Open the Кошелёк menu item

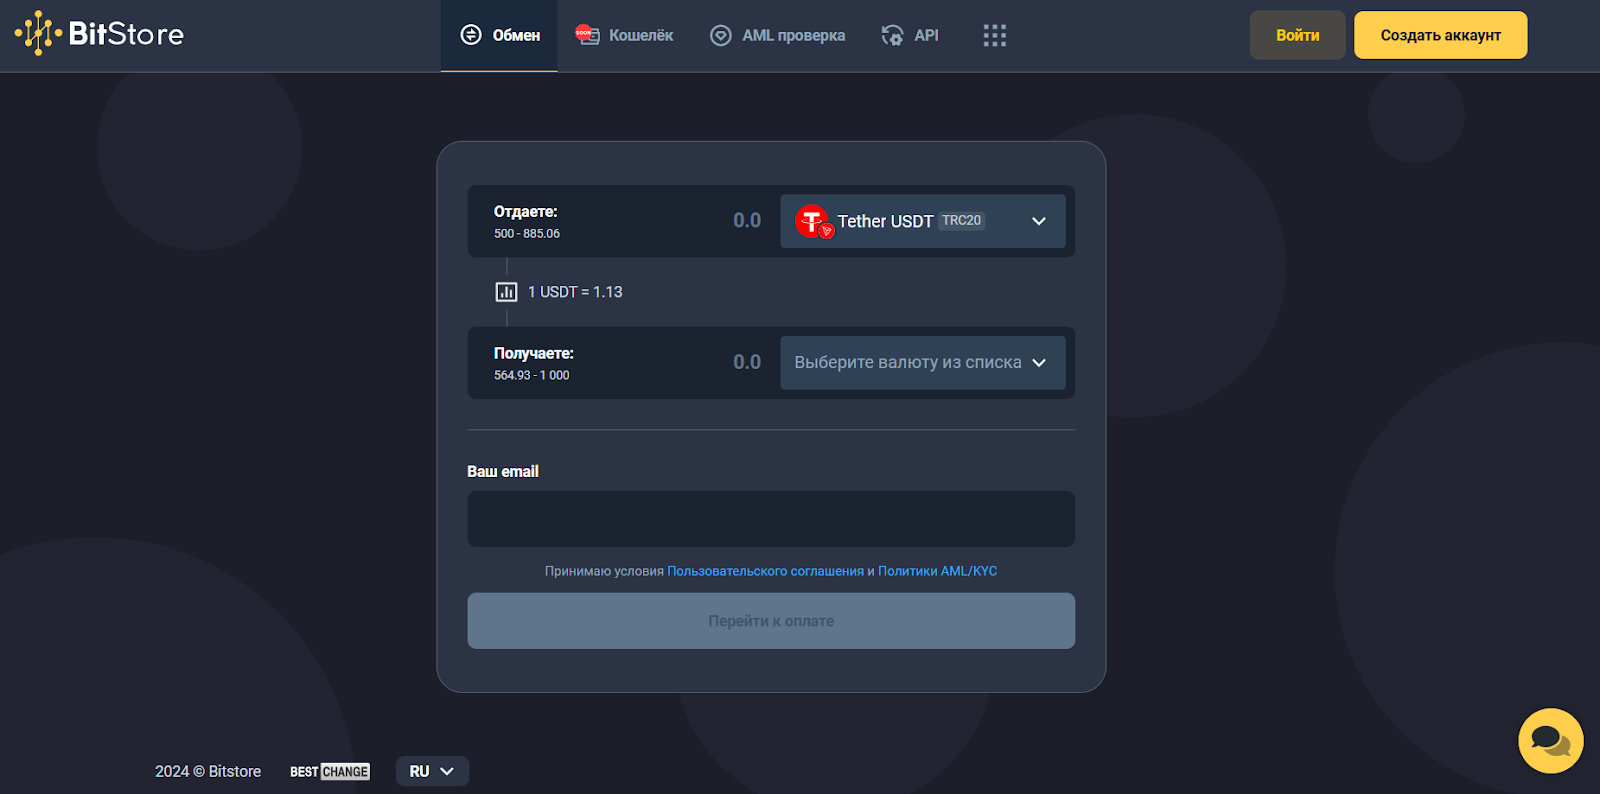640,36
